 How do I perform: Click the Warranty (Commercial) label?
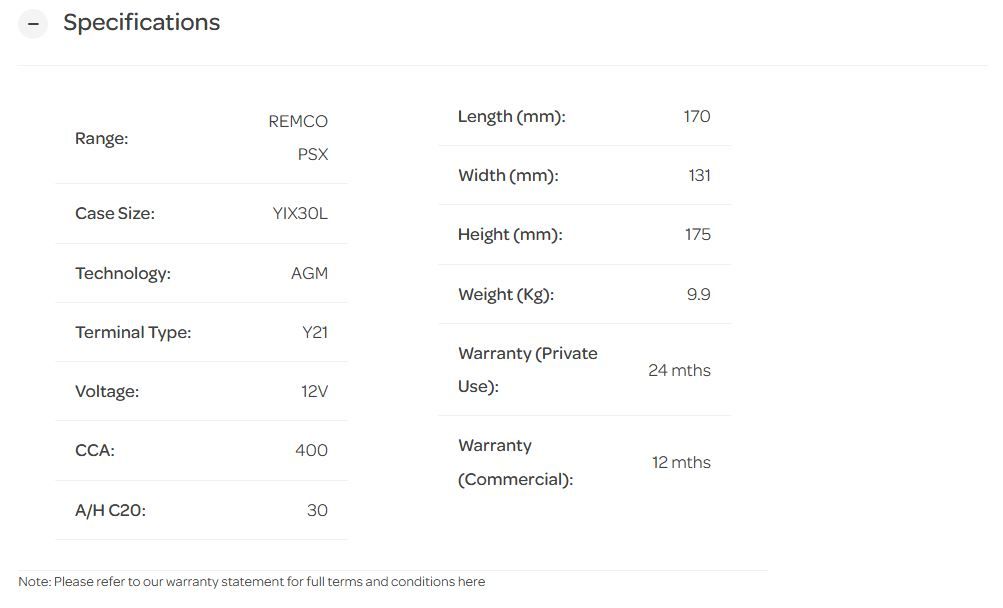tap(515, 462)
